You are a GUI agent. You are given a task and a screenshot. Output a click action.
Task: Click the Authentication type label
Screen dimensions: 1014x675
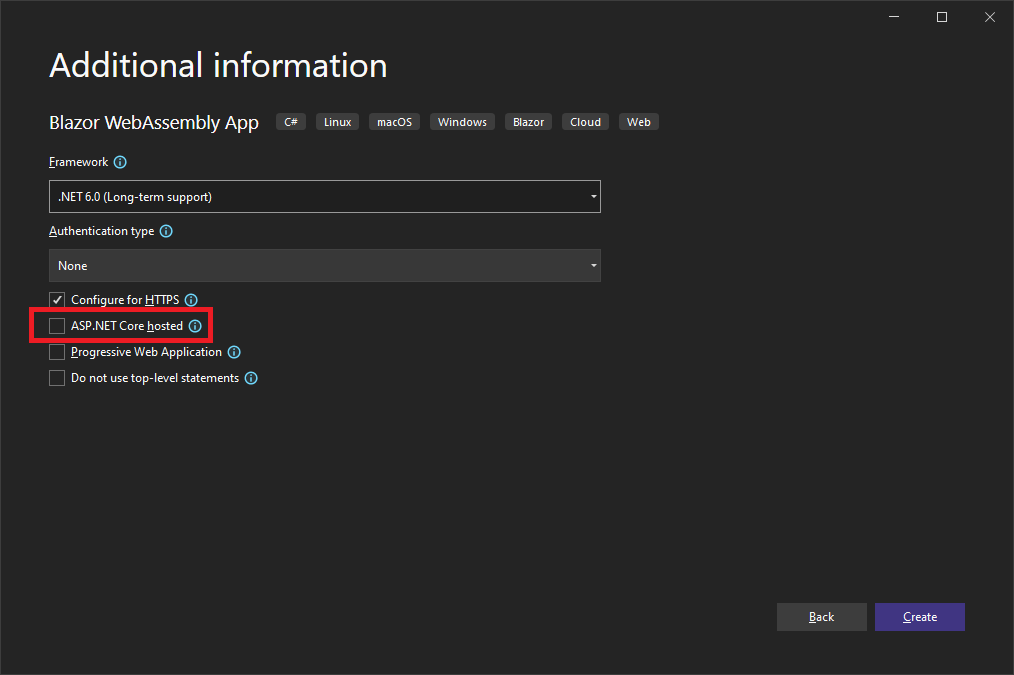coord(102,231)
